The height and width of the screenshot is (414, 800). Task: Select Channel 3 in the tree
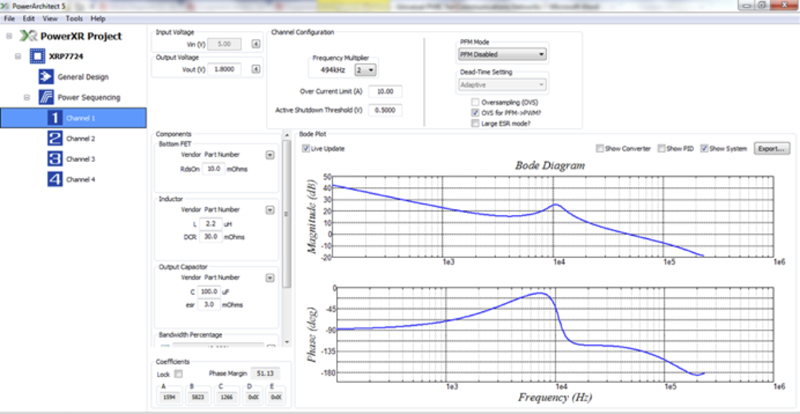click(x=81, y=159)
